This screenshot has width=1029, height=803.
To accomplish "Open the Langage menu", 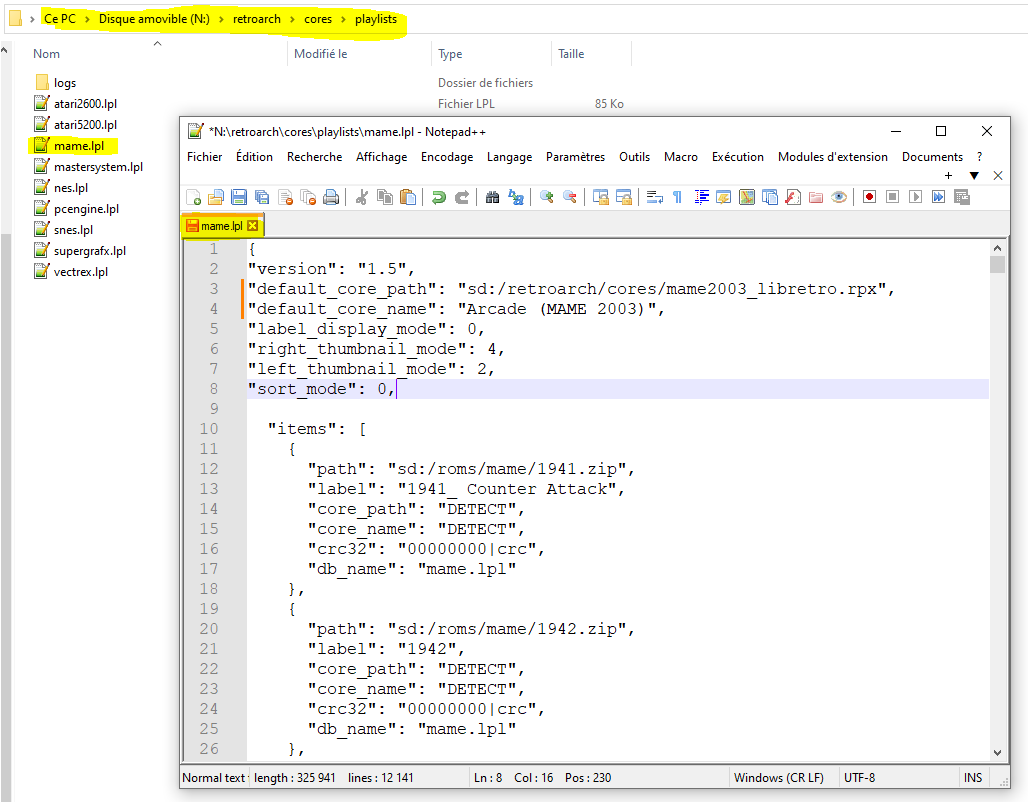I will coord(509,157).
